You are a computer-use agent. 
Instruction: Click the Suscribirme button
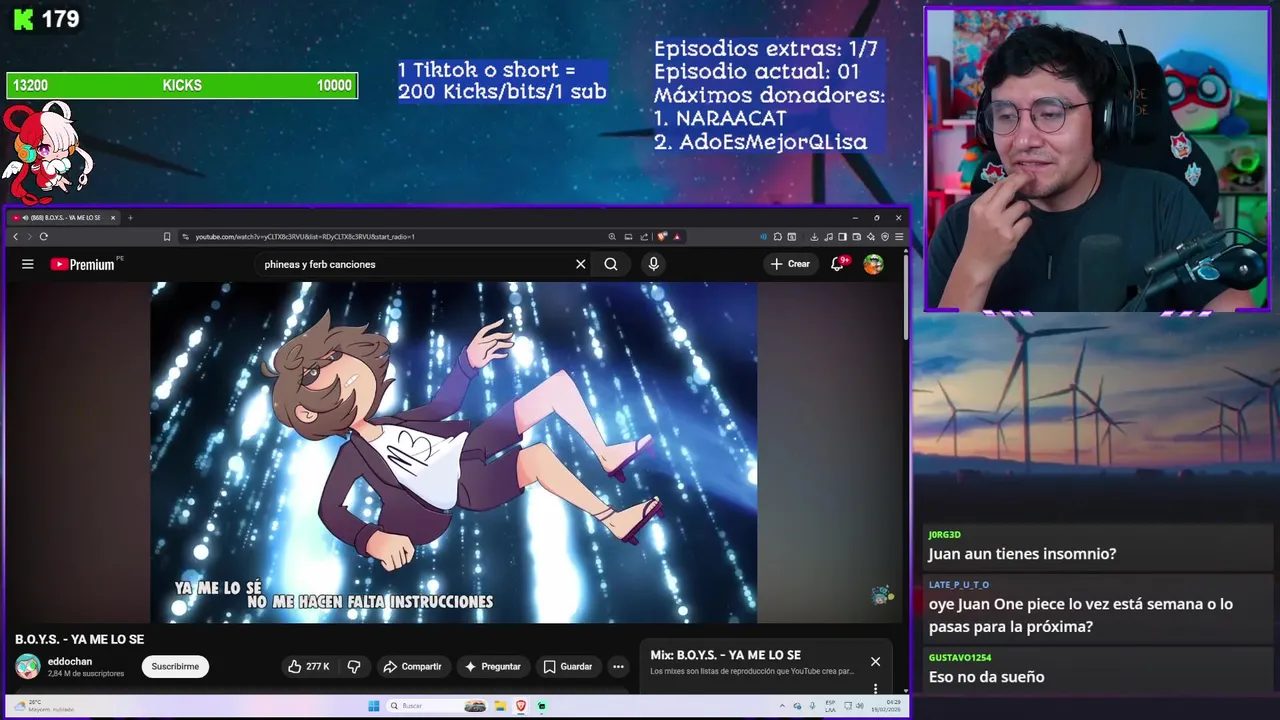175,666
